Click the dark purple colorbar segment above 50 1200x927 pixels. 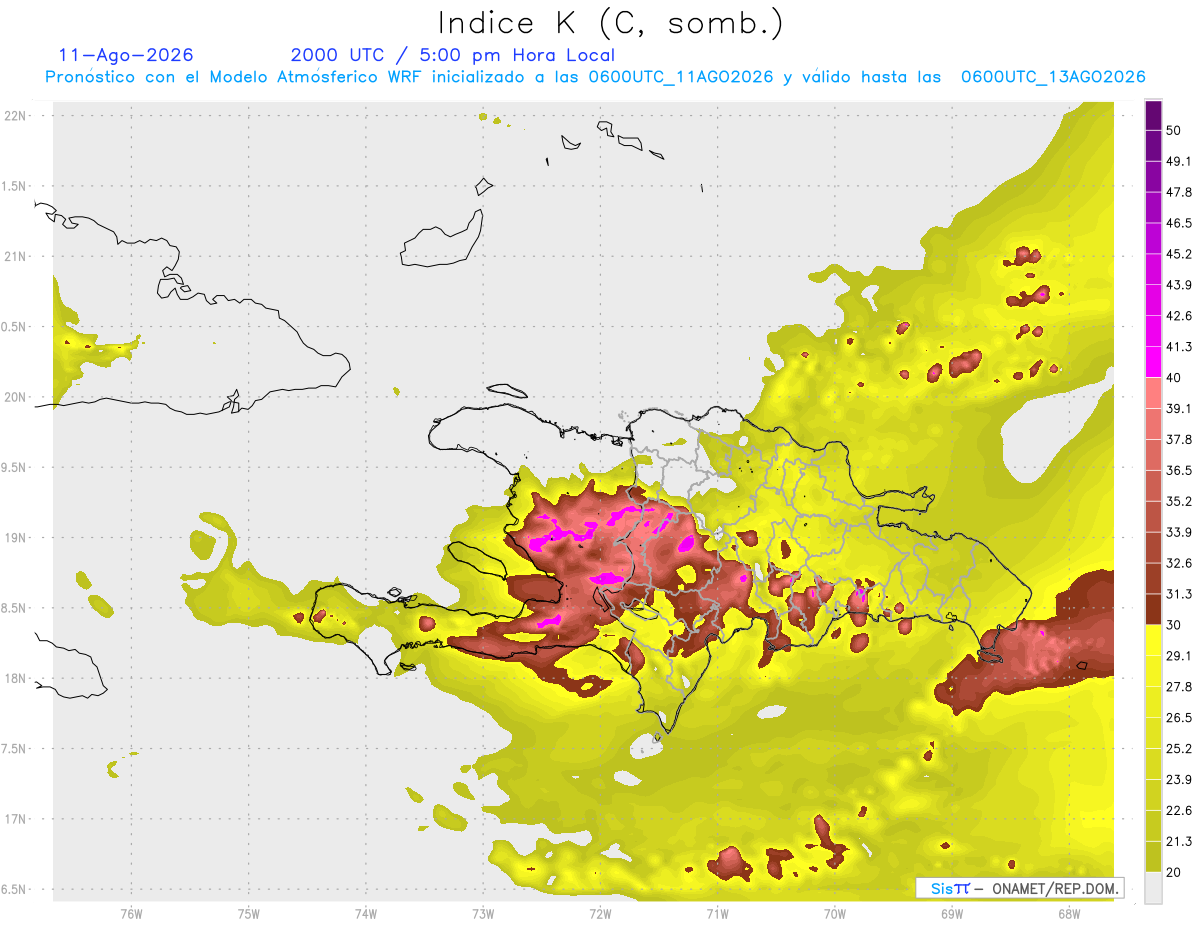(1153, 115)
